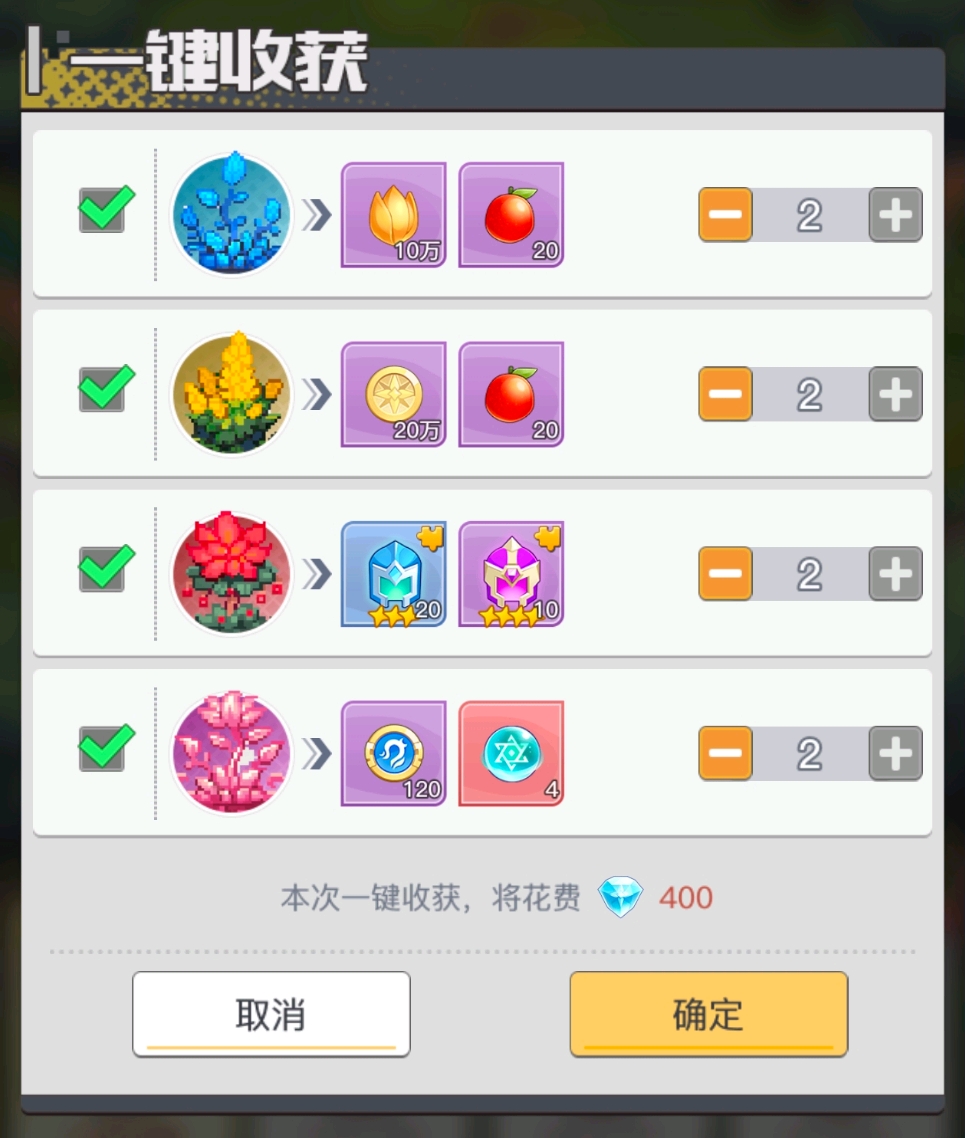Click the red flower plant icon
Viewport: 965px width, 1138px height.
coord(231,573)
